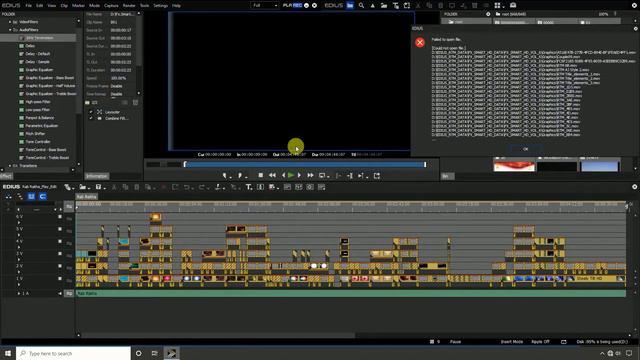Step forward one frame
Viewport: 640px width, 360px height.
pyautogui.click(x=299, y=176)
